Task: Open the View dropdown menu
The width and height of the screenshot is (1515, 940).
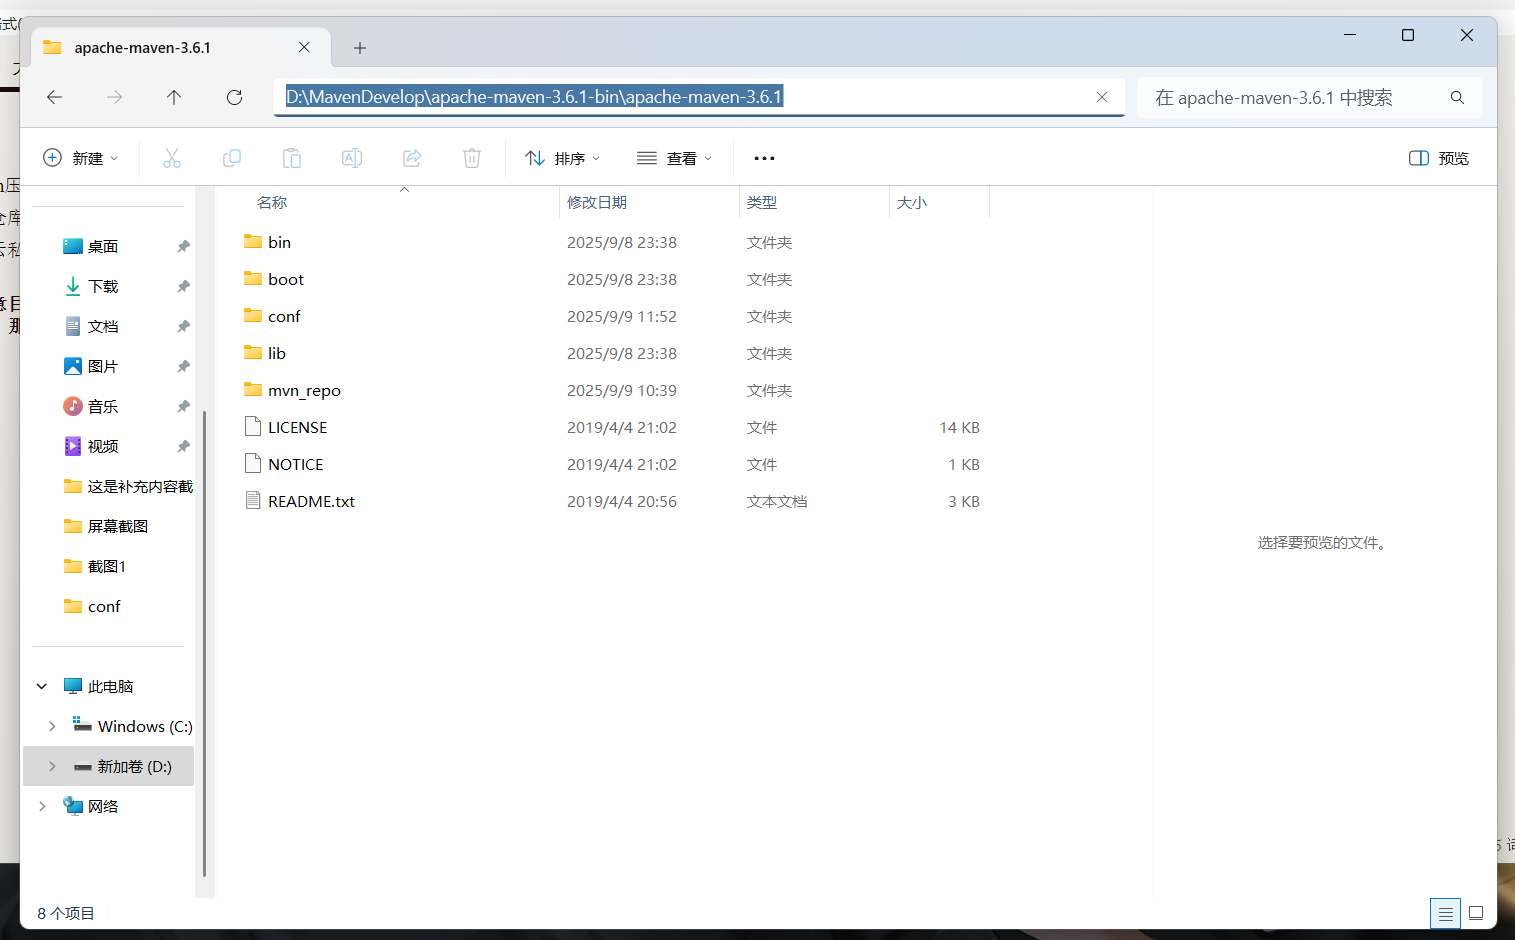Action: [x=675, y=158]
